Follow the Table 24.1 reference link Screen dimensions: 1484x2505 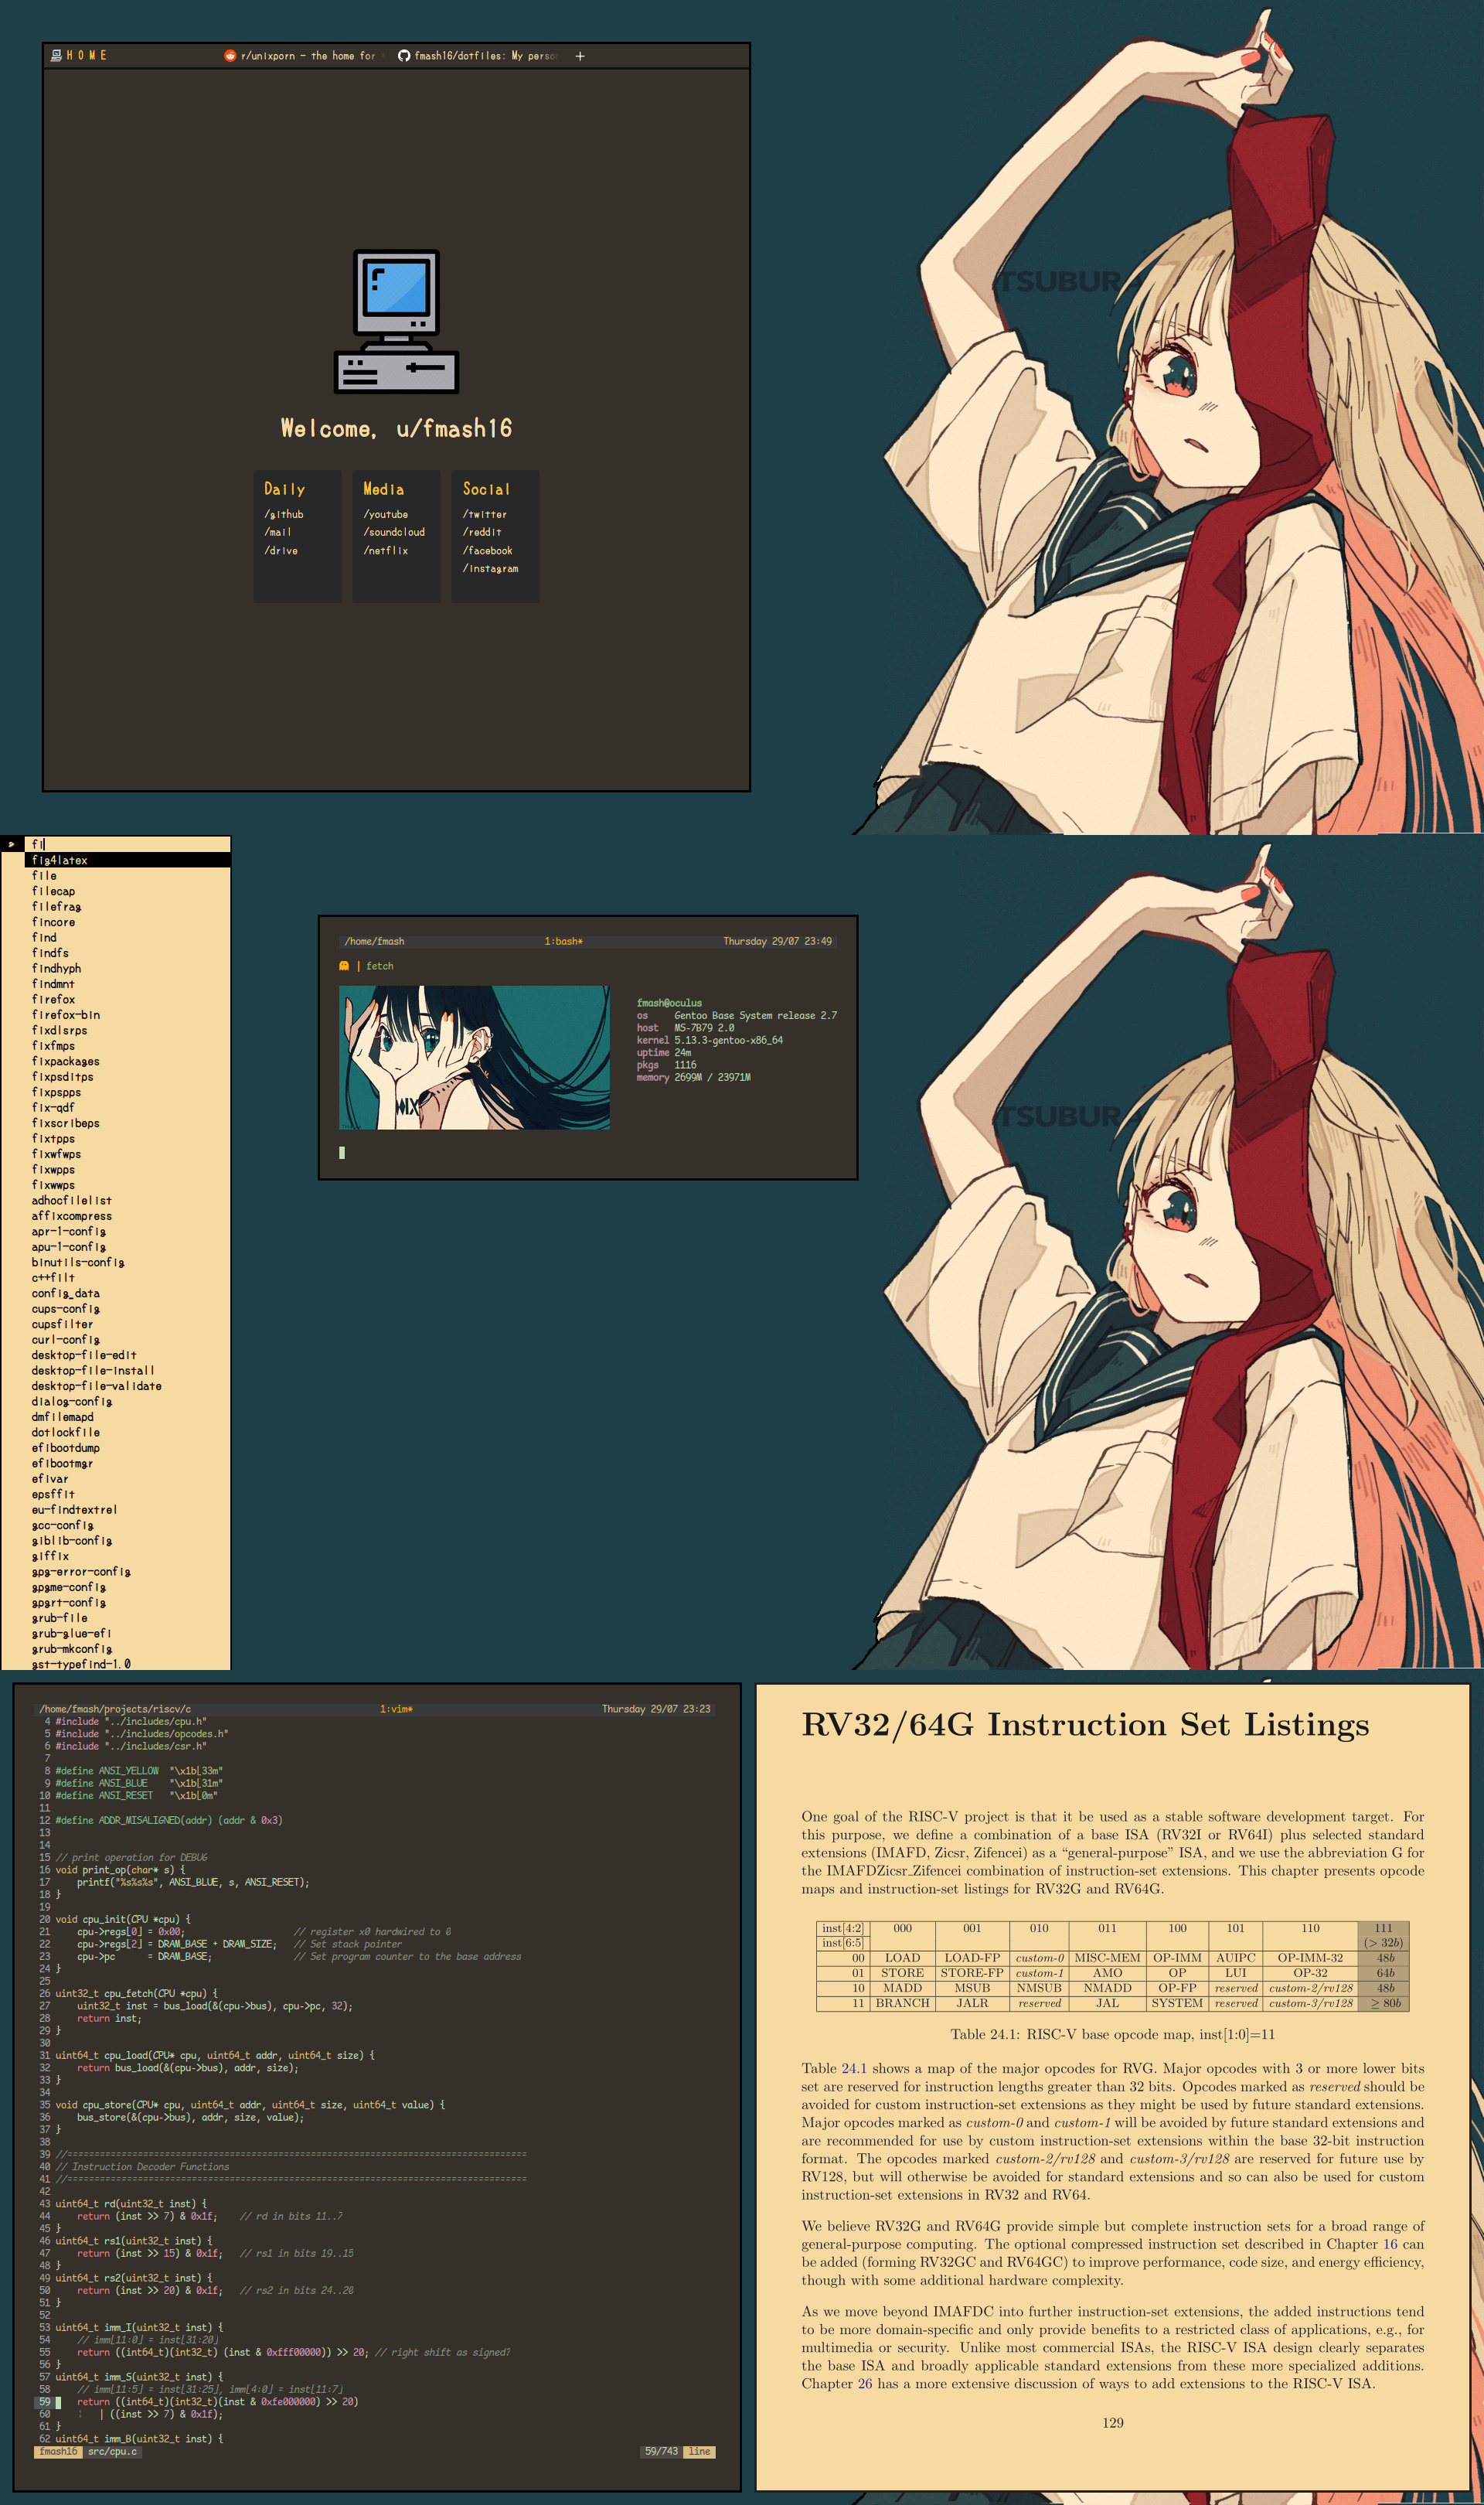coord(854,2068)
